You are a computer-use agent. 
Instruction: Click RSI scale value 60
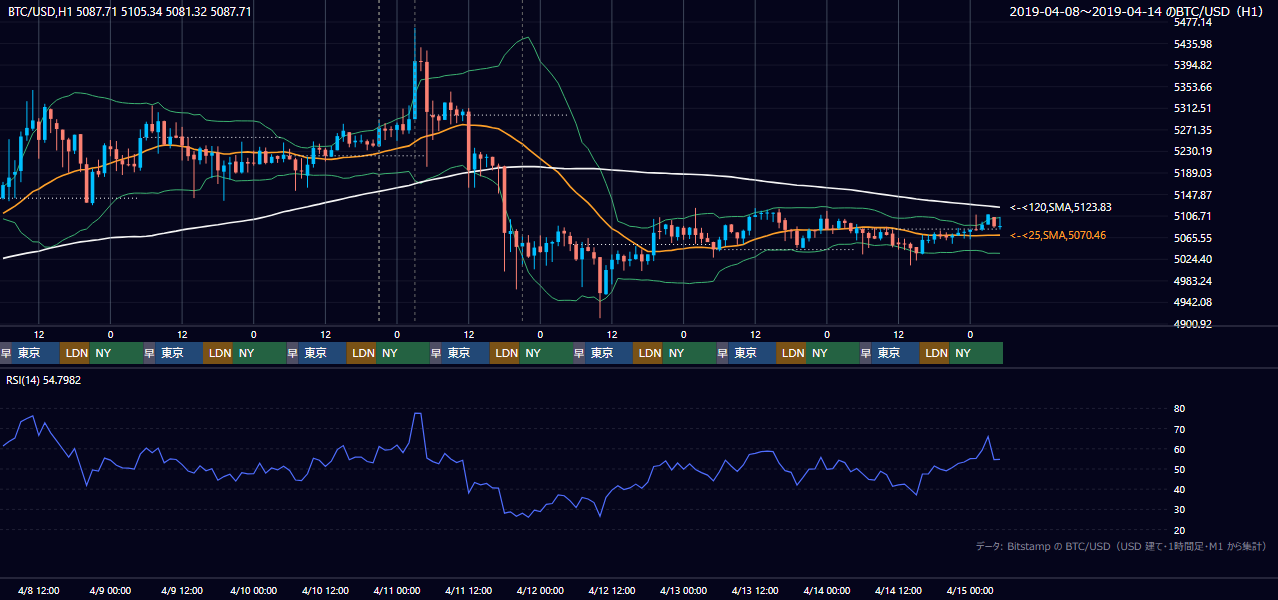pyautogui.click(x=1180, y=449)
